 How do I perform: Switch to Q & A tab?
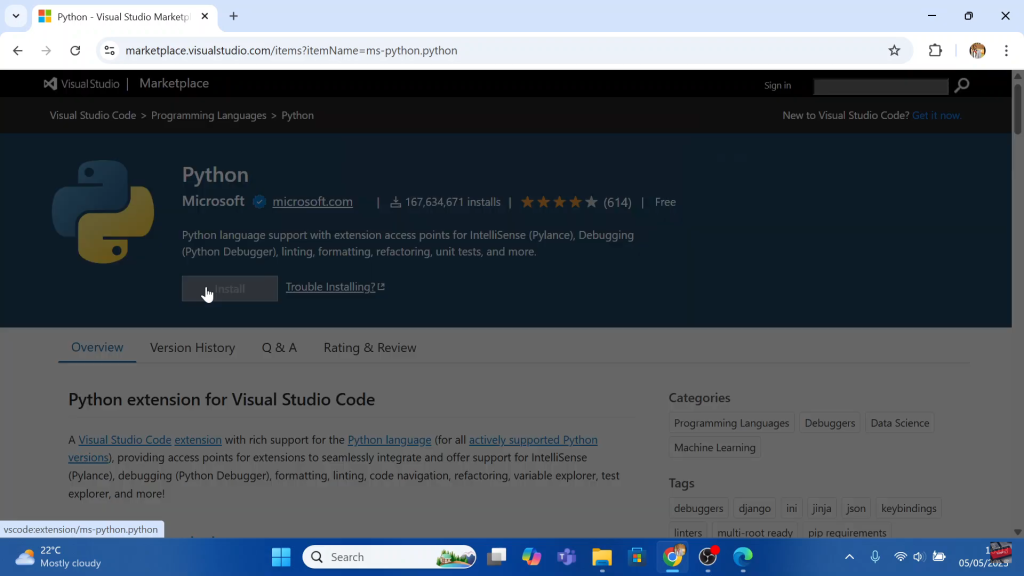click(x=279, y=347)
